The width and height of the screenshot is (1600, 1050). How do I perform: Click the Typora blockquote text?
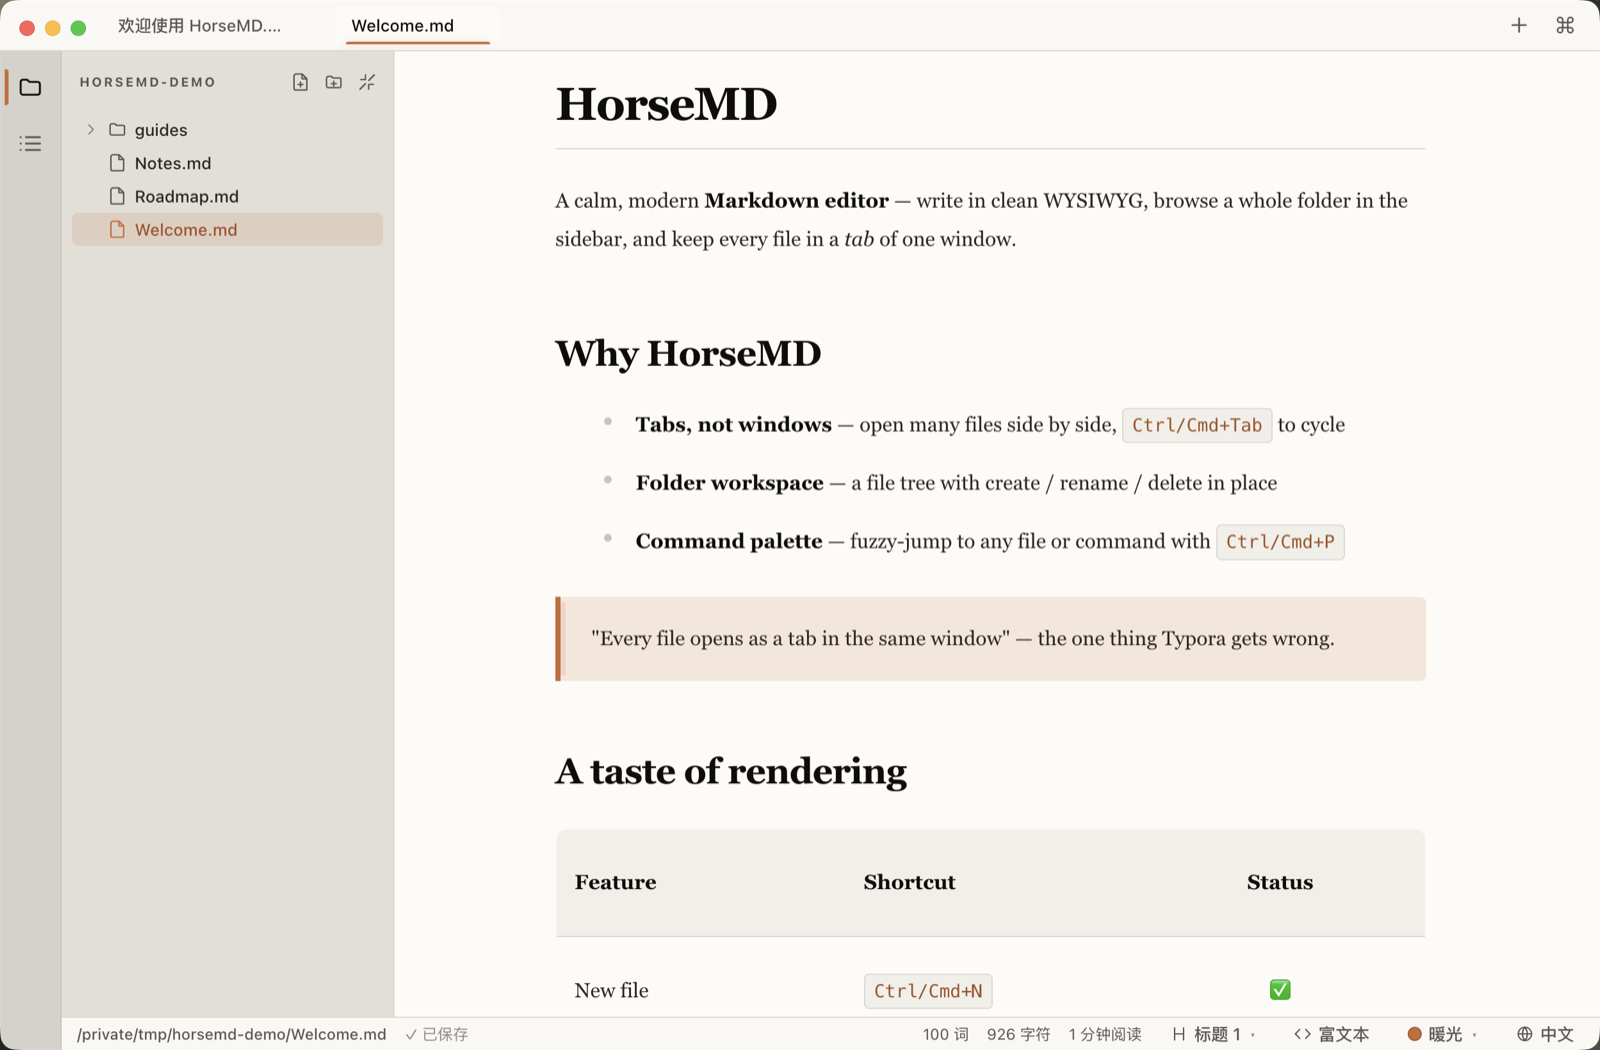[963, 639]
